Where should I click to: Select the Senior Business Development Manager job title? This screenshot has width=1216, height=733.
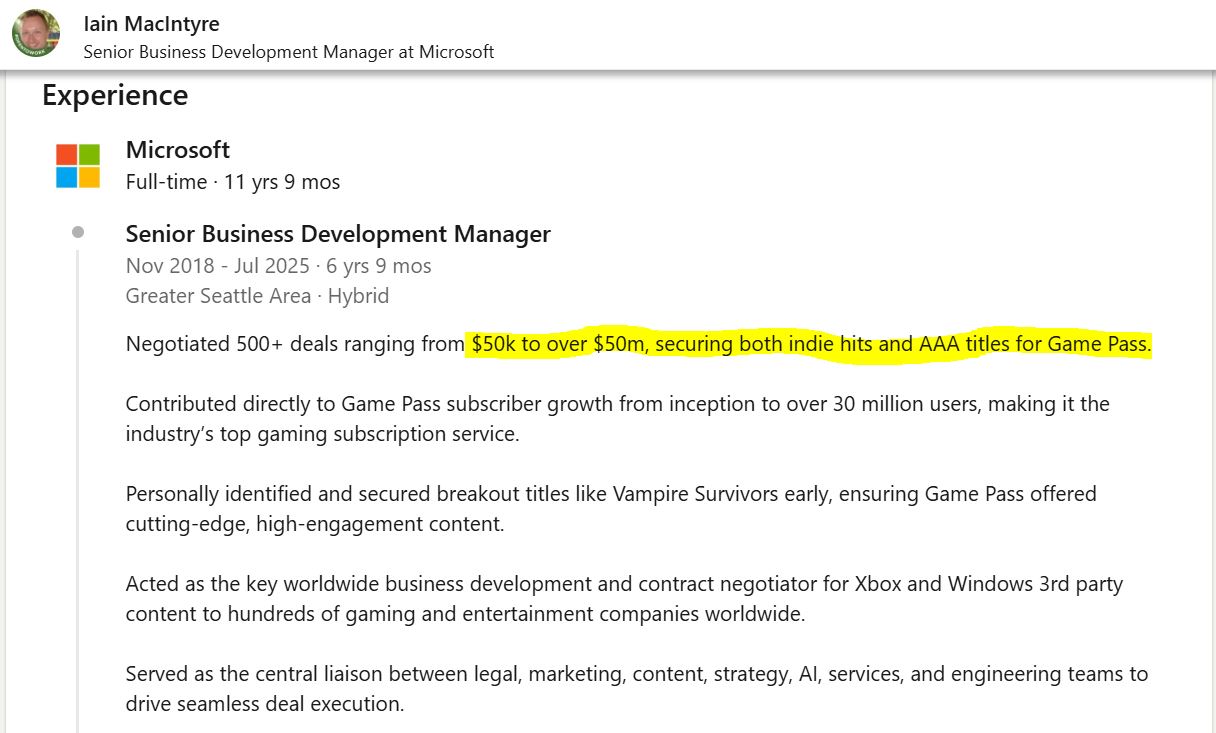pyautogui.click(x=338, y=234)
